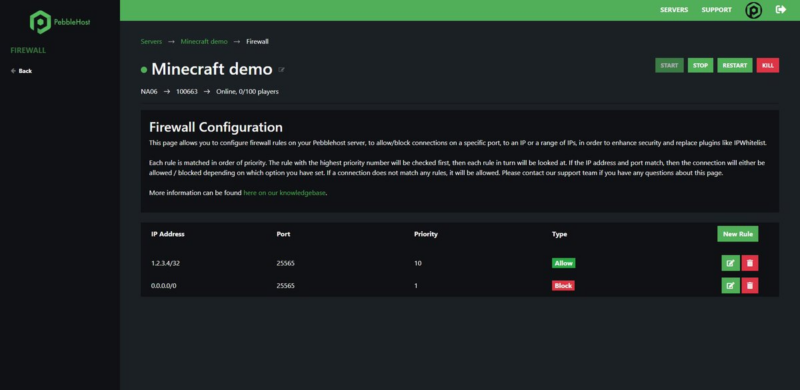Click the NA06 node label
This screenshot has width=800, height=390.
pyautogui.click(x=149, y=92)
